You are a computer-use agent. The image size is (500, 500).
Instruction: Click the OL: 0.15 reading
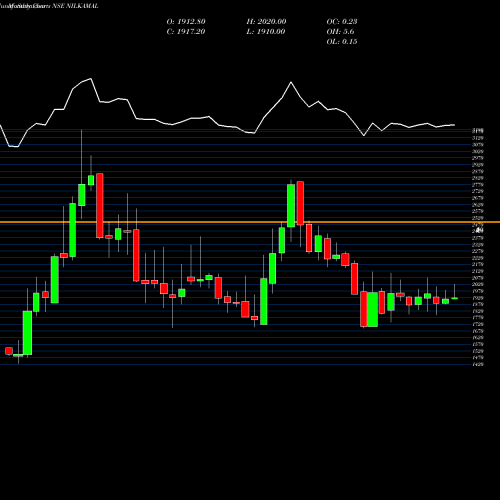342,41
